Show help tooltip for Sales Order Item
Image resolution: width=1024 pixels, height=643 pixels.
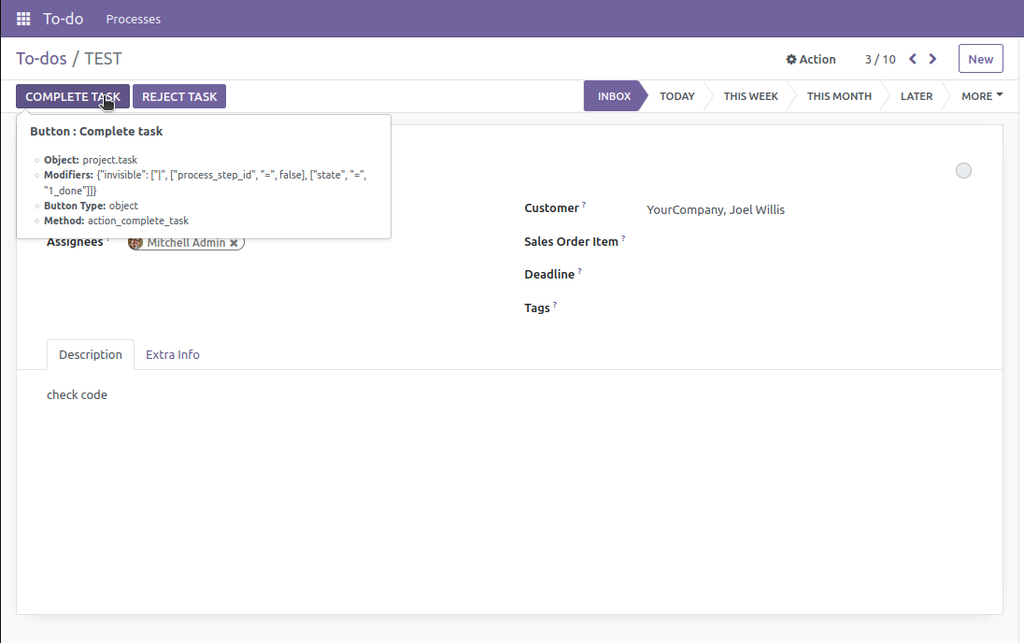(x=623, y=238)
